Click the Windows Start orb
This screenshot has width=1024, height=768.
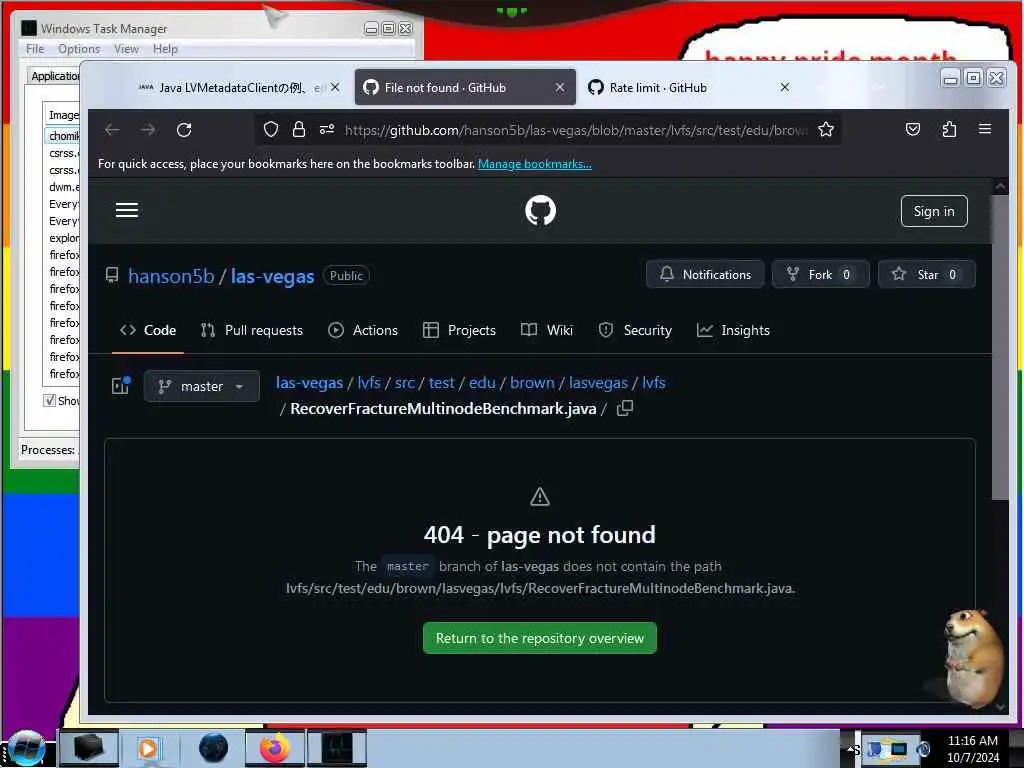click(x=27, y=748)
